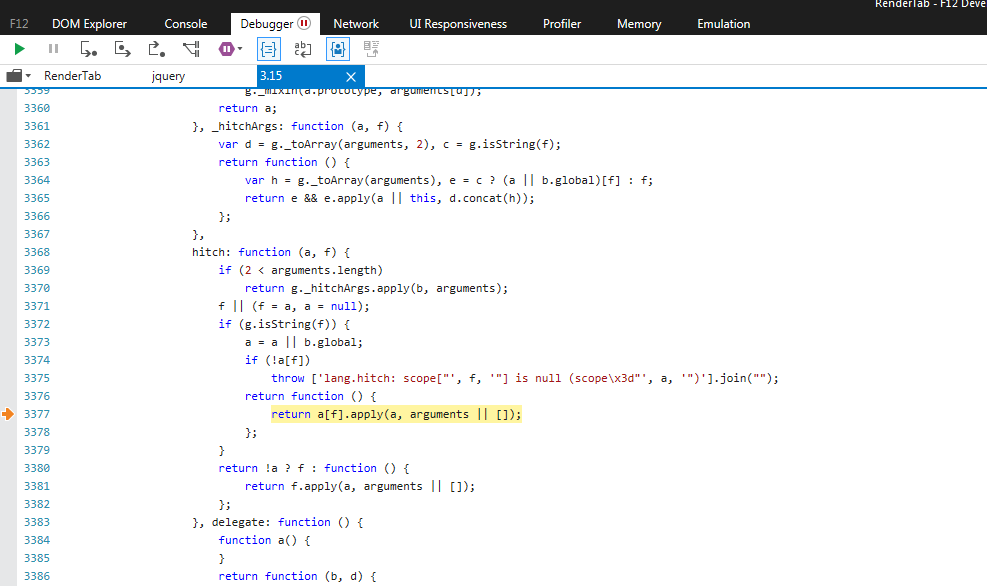Image resolution: width=987 pixels, height=586 pixels.
Task: Click orange execution pointer at line 3377
Action: [8, 414]
